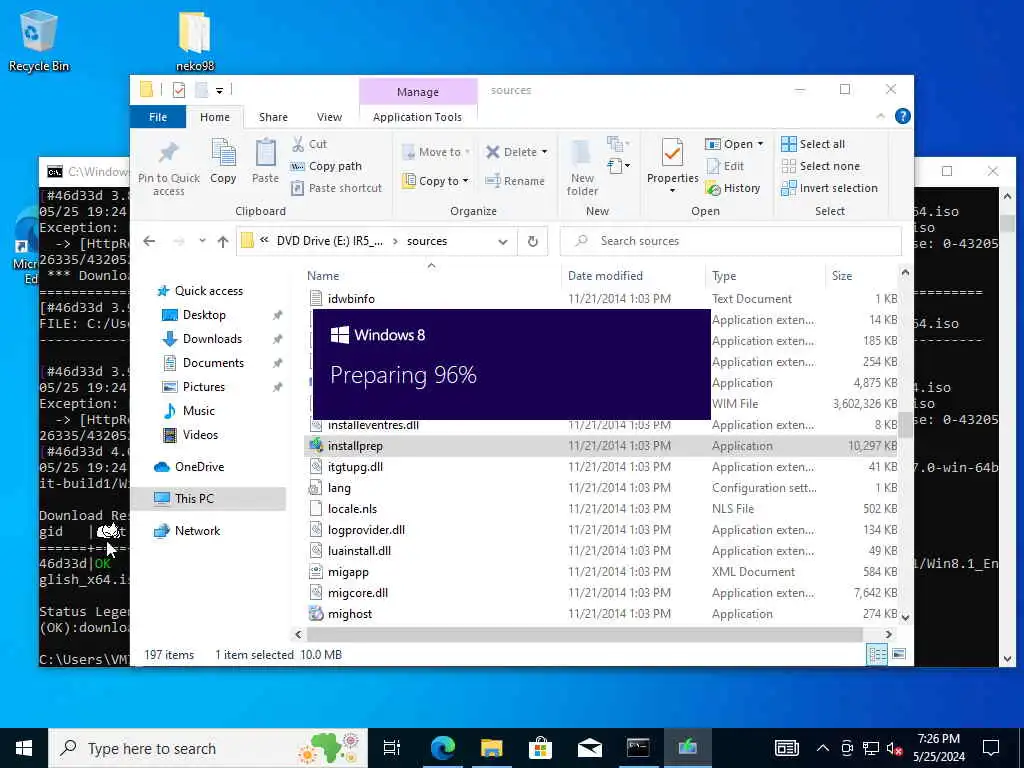Click the Paste ribbon icon

tap(265, 161)
